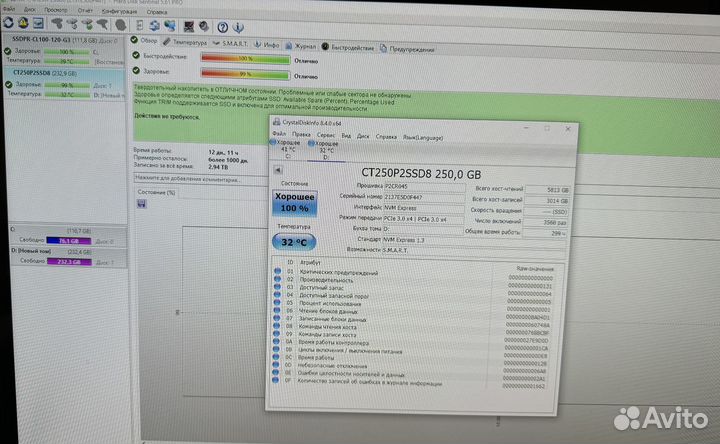
Task: Switch to Инфо tab
Action: click(x=267, y=45)
